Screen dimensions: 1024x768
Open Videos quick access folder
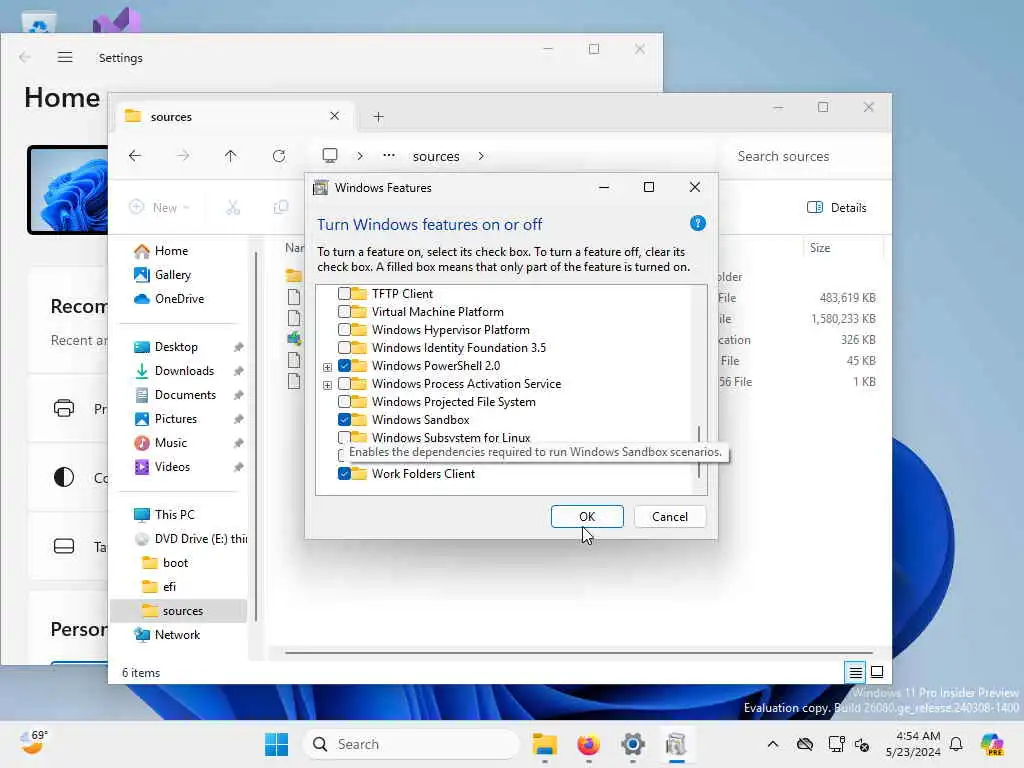163,467
